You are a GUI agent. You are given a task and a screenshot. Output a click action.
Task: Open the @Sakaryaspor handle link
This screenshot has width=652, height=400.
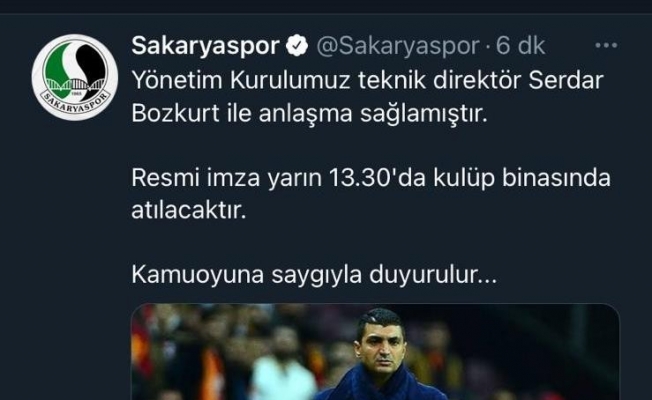click(x=398, y=46)
